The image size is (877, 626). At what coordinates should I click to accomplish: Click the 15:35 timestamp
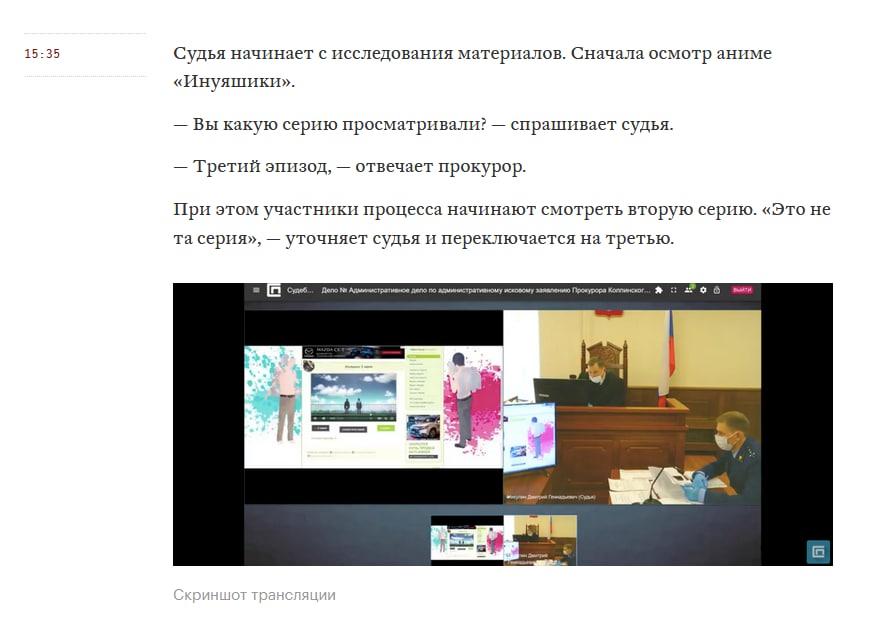click(42, 54)
